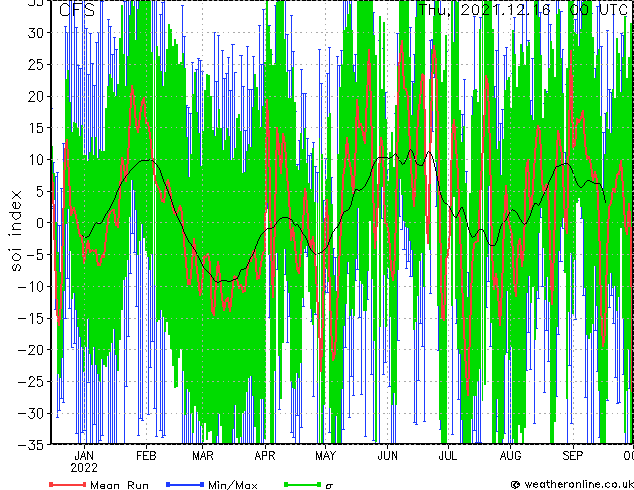Click the AUG month label
The height and width of the screenshot is (490, 634).
tap(510, 456)
